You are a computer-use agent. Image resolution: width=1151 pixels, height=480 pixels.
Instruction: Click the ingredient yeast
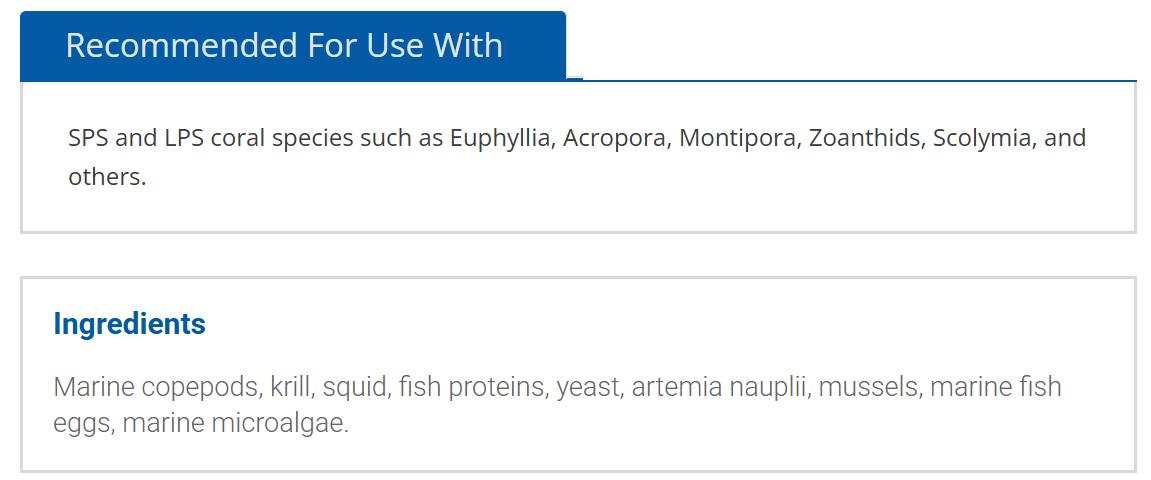click(588, 387)
